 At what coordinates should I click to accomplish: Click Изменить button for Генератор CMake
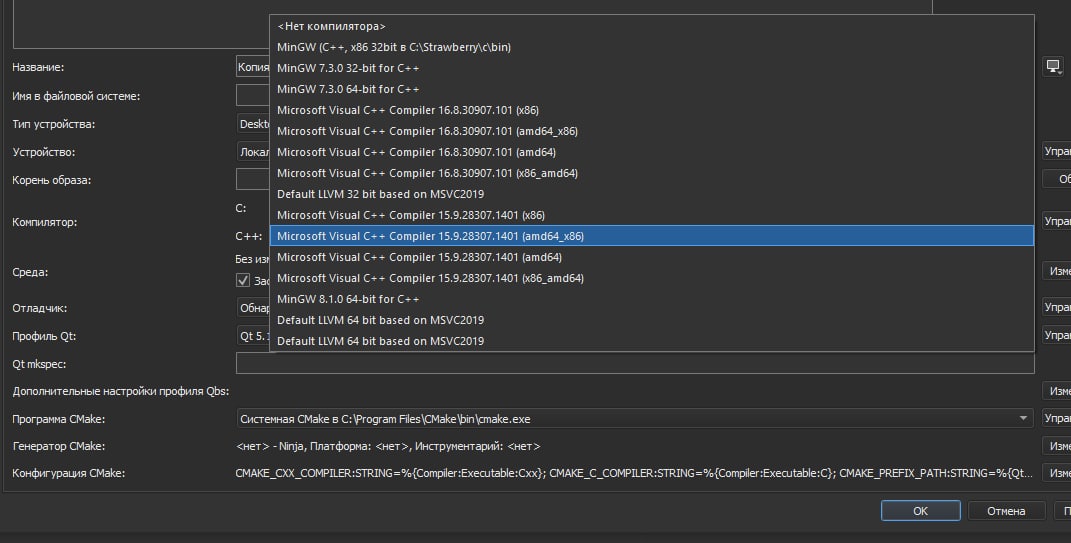pos(1057,445)
